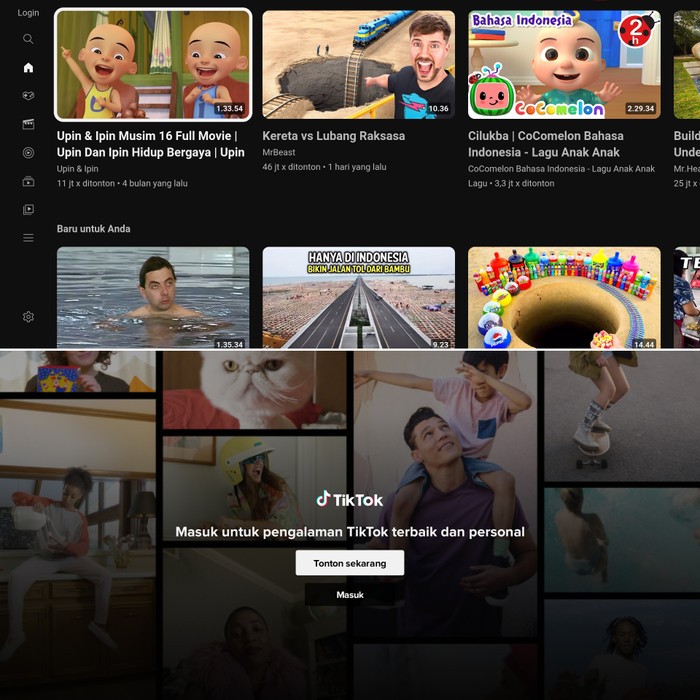Click the TikTok logo
Screen dimensions: 700x700
tap(350, 500)
